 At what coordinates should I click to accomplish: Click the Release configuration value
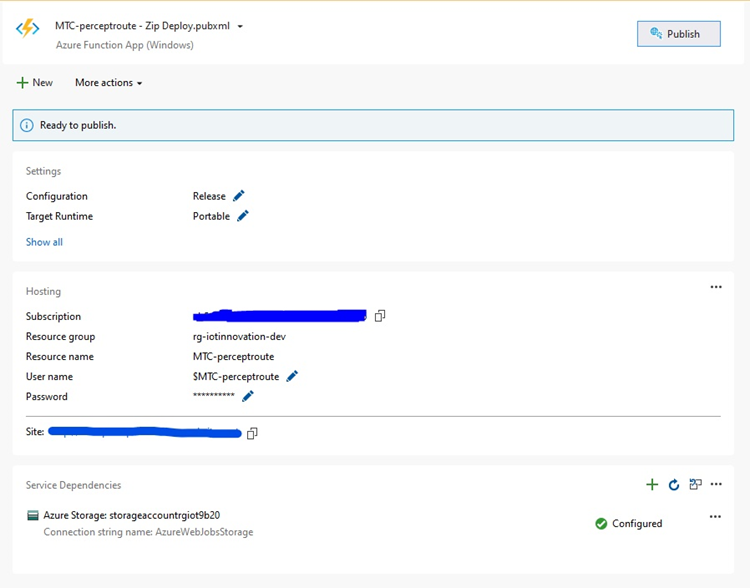209,196
